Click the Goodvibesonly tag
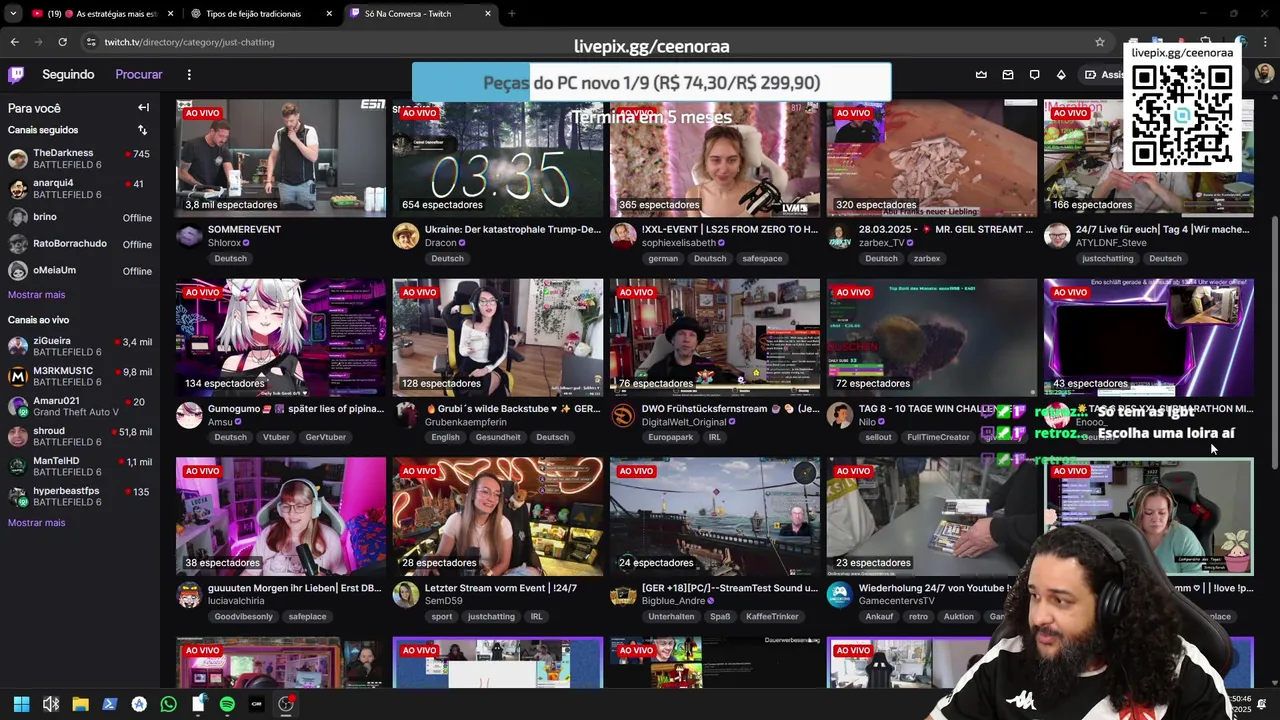Screen dimensions: 1280x720 pyautogui.click(x=243, y=617)
